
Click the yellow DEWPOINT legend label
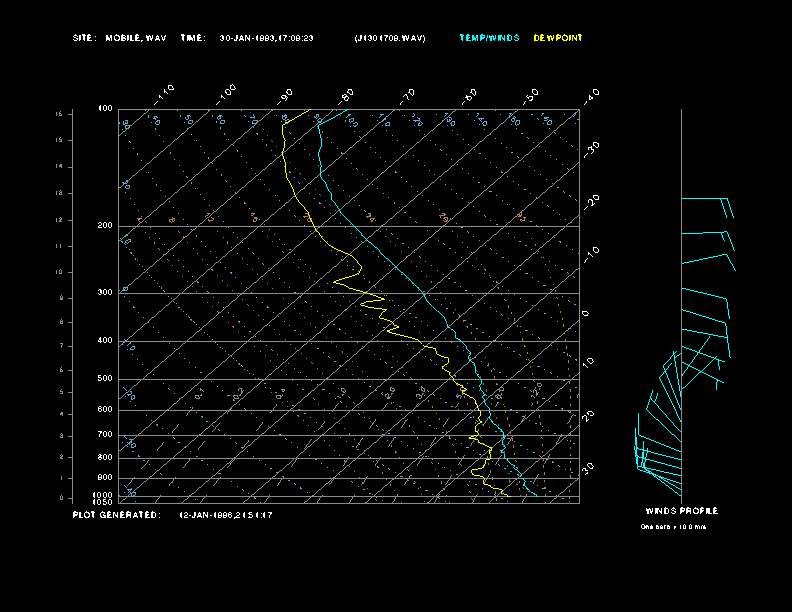point(557,38)
